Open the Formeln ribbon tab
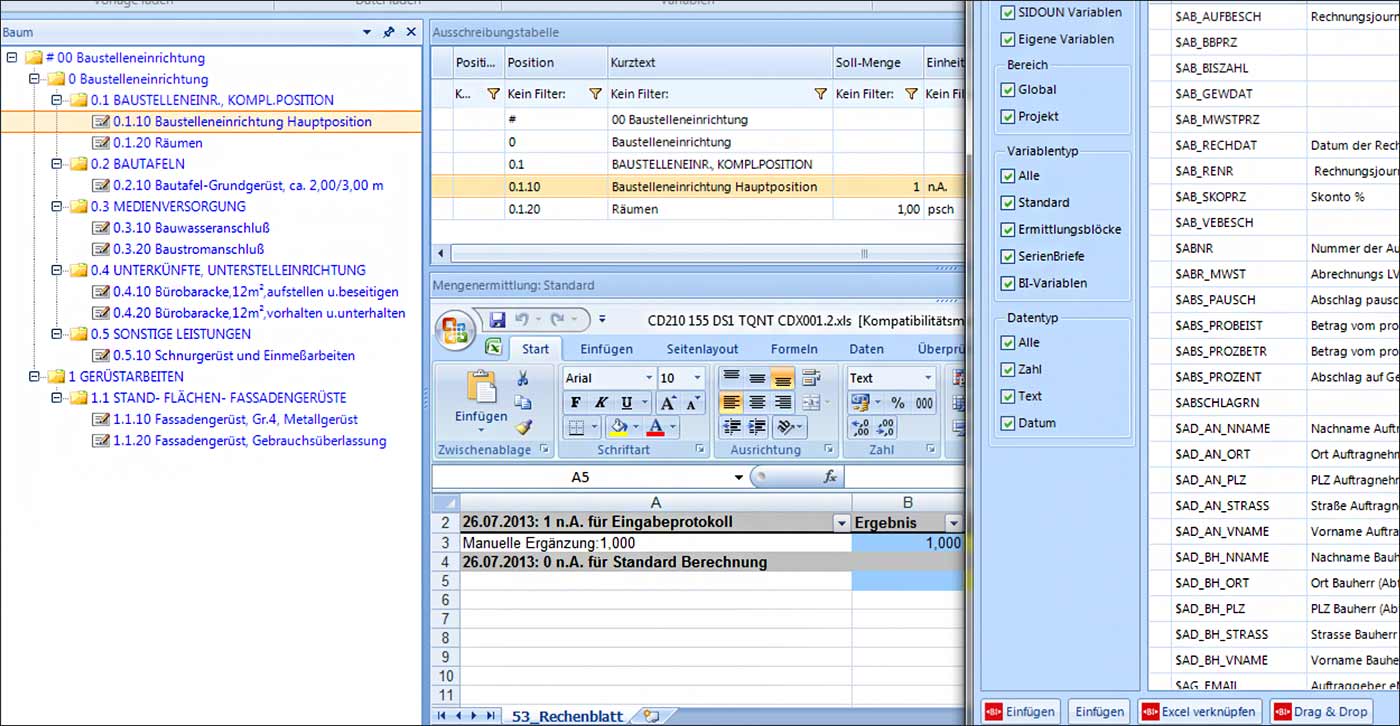The width and height of the screenshot is (1400, 726). coord(794,349)
